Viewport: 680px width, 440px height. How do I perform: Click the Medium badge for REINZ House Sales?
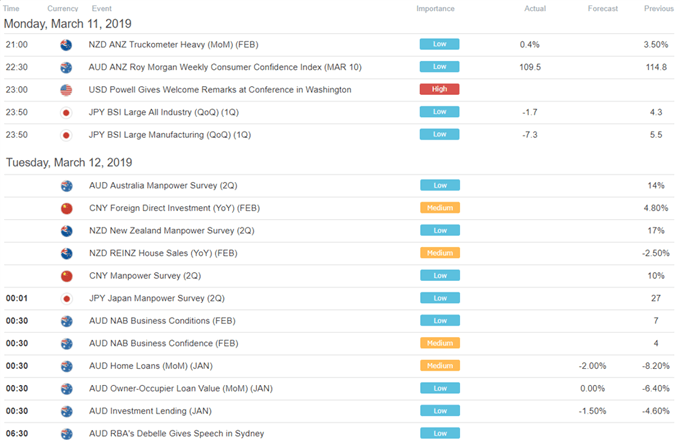coord(440,253)
